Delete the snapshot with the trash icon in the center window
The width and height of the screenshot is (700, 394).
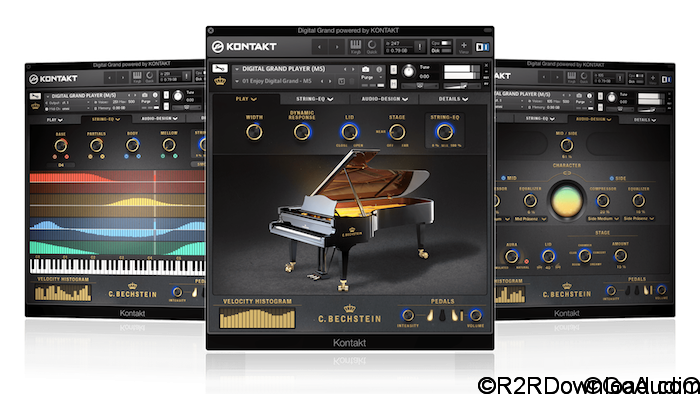[352, 81]
